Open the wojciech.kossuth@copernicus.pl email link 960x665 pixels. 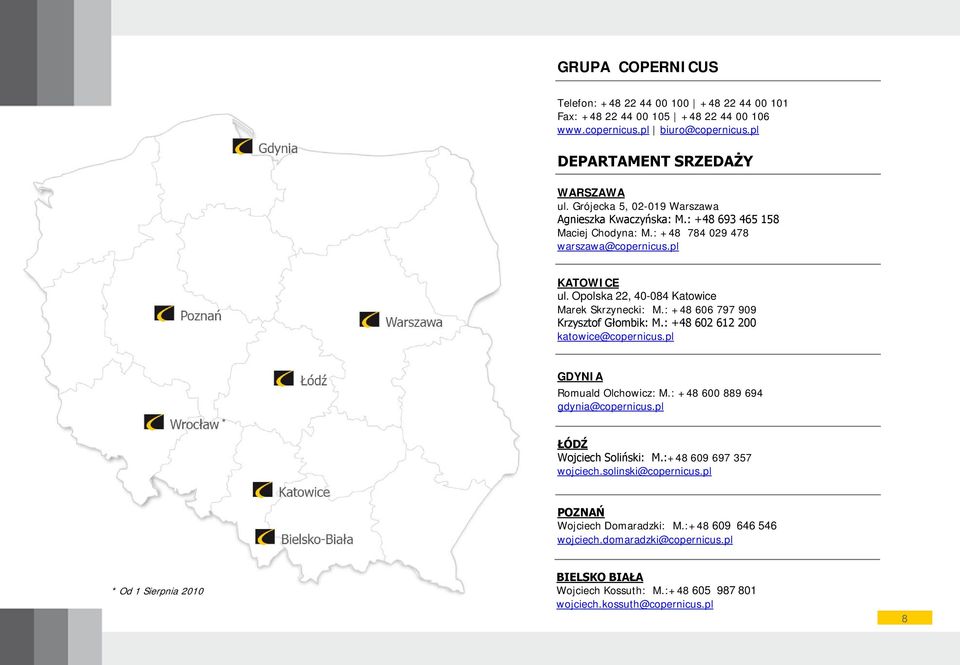pos(635,604)
